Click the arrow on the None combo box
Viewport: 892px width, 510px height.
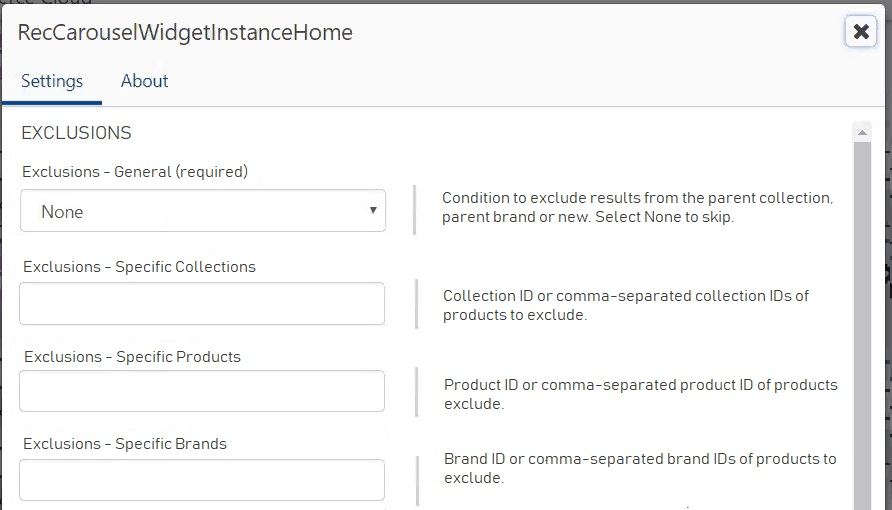click(x=373, y=211)
